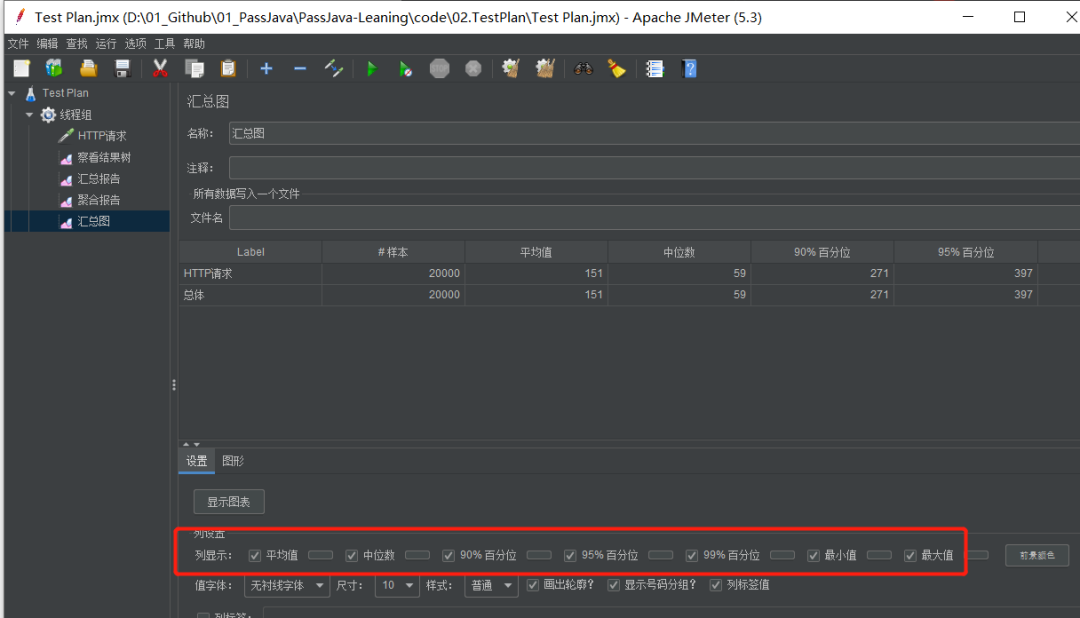Toggle the 90% 百分位 checkbox

pyautogui.click(x=448, y=555)
